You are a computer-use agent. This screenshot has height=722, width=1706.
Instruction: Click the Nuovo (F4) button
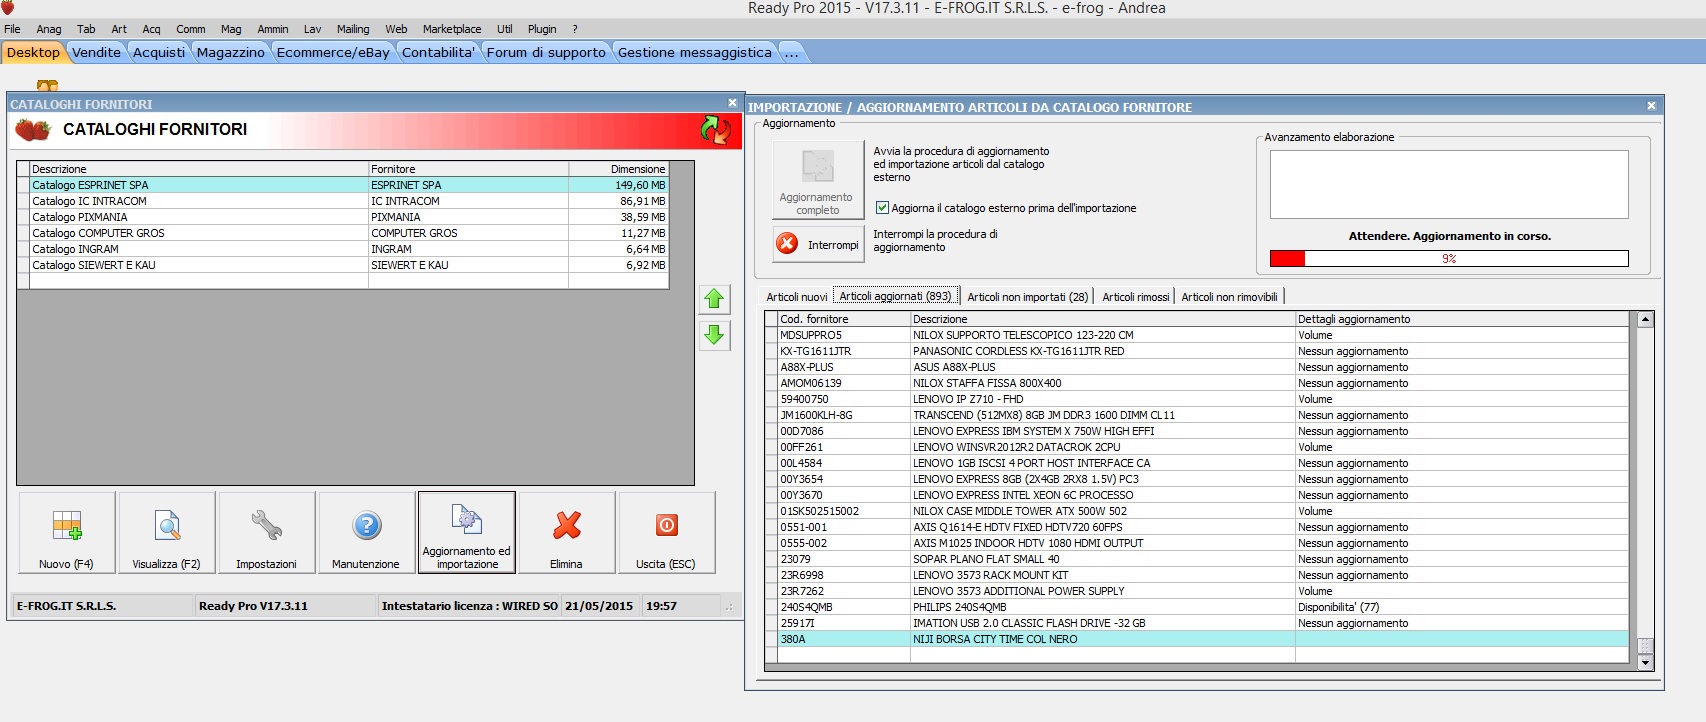pos(67,532)
